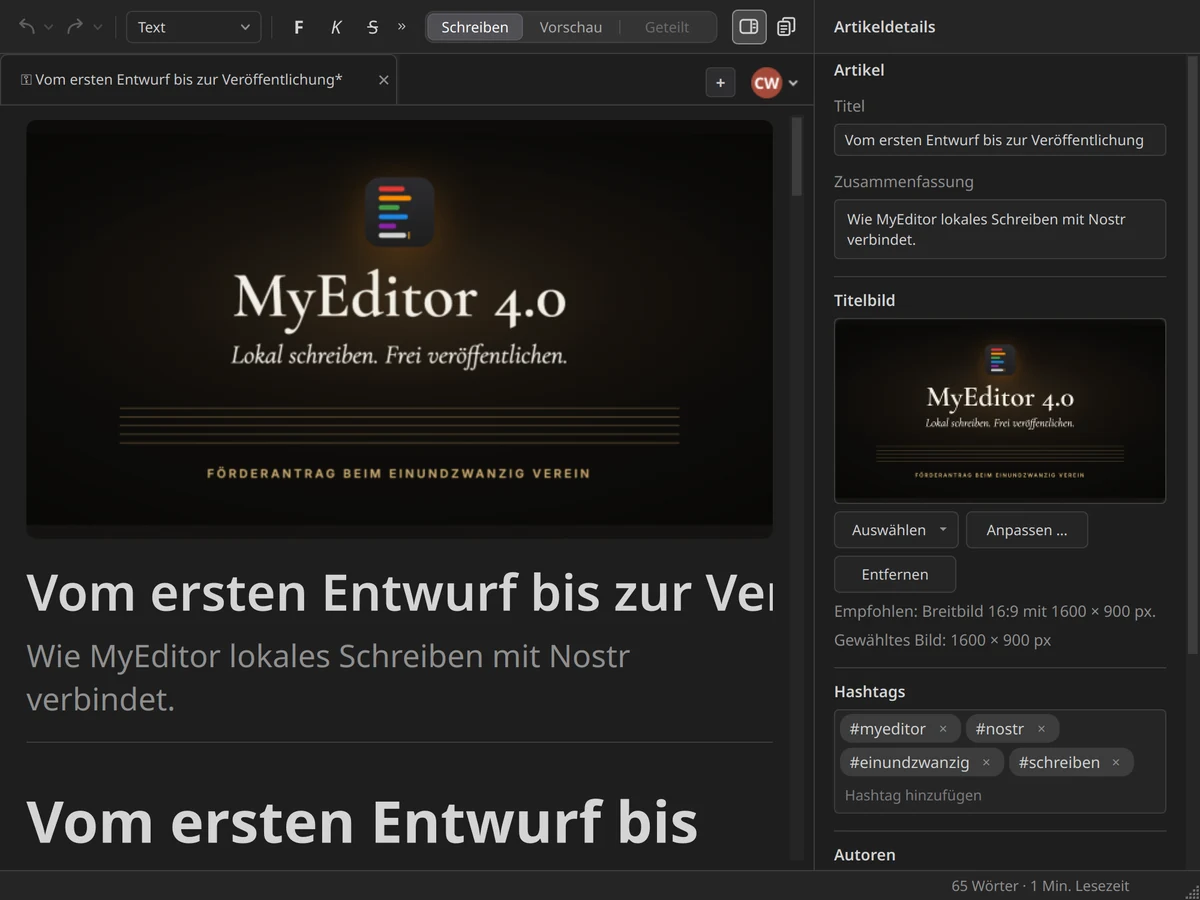Remove the #einundzwanzig hashtag
Viewport: 1200px width, 900px height.
(986, 763)
